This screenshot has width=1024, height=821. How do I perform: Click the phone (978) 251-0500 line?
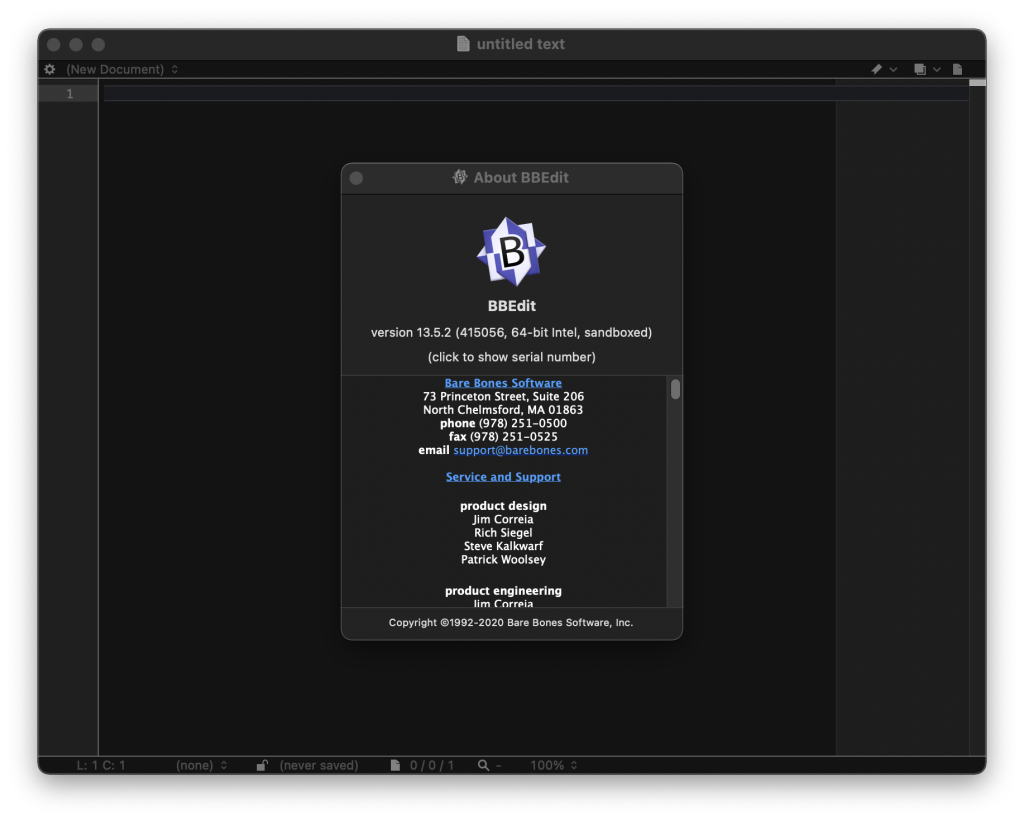[503, 423]
